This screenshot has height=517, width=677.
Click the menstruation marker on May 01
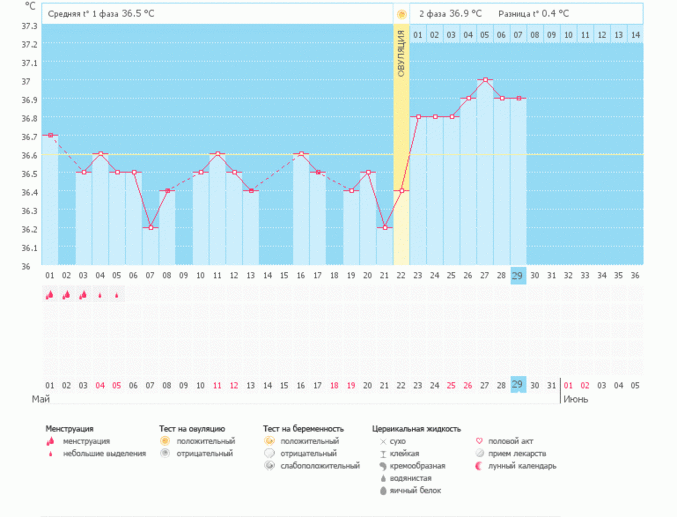(x=49, y=295)
